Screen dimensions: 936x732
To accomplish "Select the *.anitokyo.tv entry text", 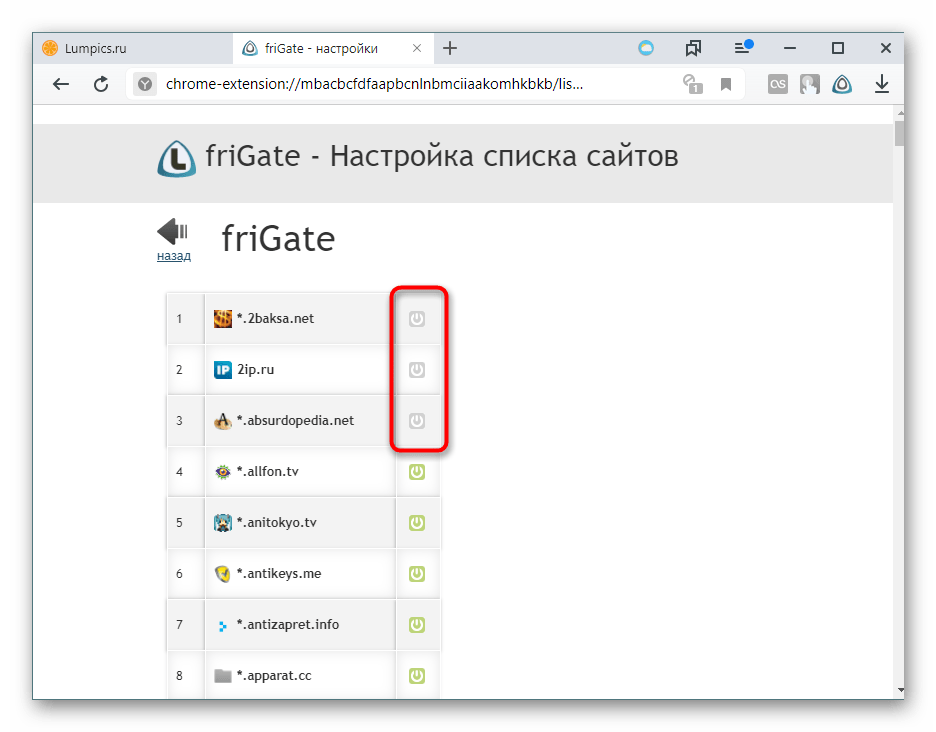I will (x=276, y=523).
